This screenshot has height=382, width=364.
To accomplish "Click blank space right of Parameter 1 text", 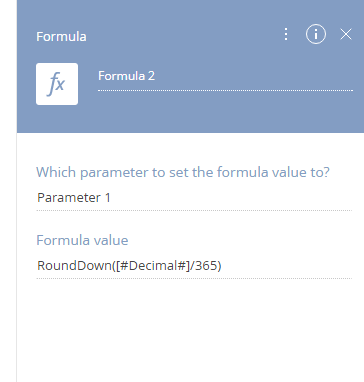I will click(231, 198).
